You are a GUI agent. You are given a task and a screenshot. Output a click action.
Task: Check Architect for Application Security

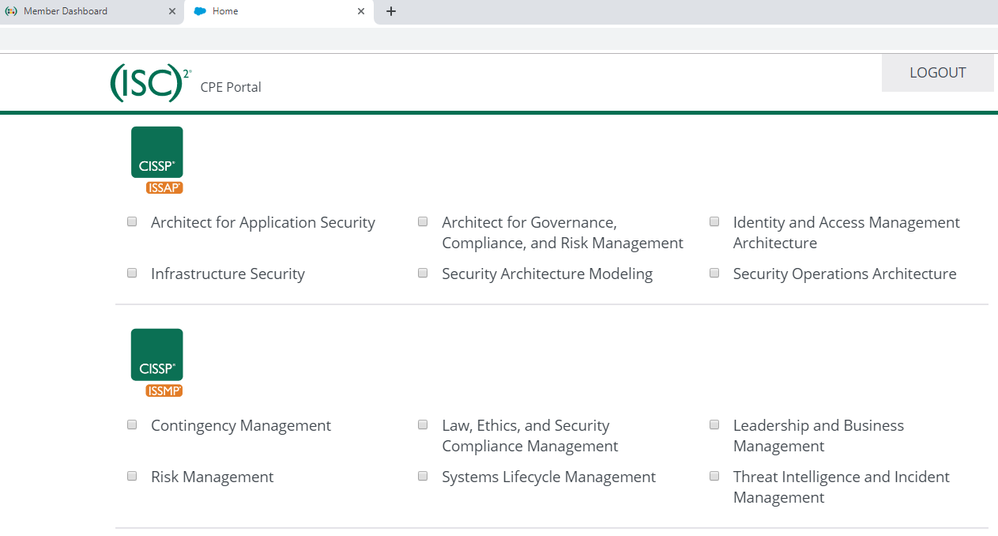tap(132, 222)
